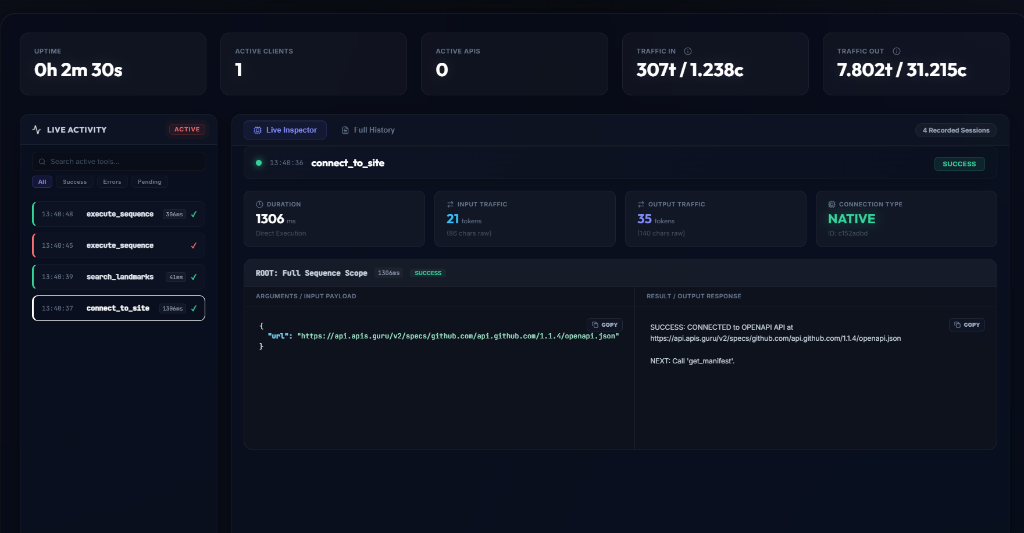Click the NEXT: Call 'get_manifest' text
This screenshot has width=1024, height=533.
[x=692, y=361]
